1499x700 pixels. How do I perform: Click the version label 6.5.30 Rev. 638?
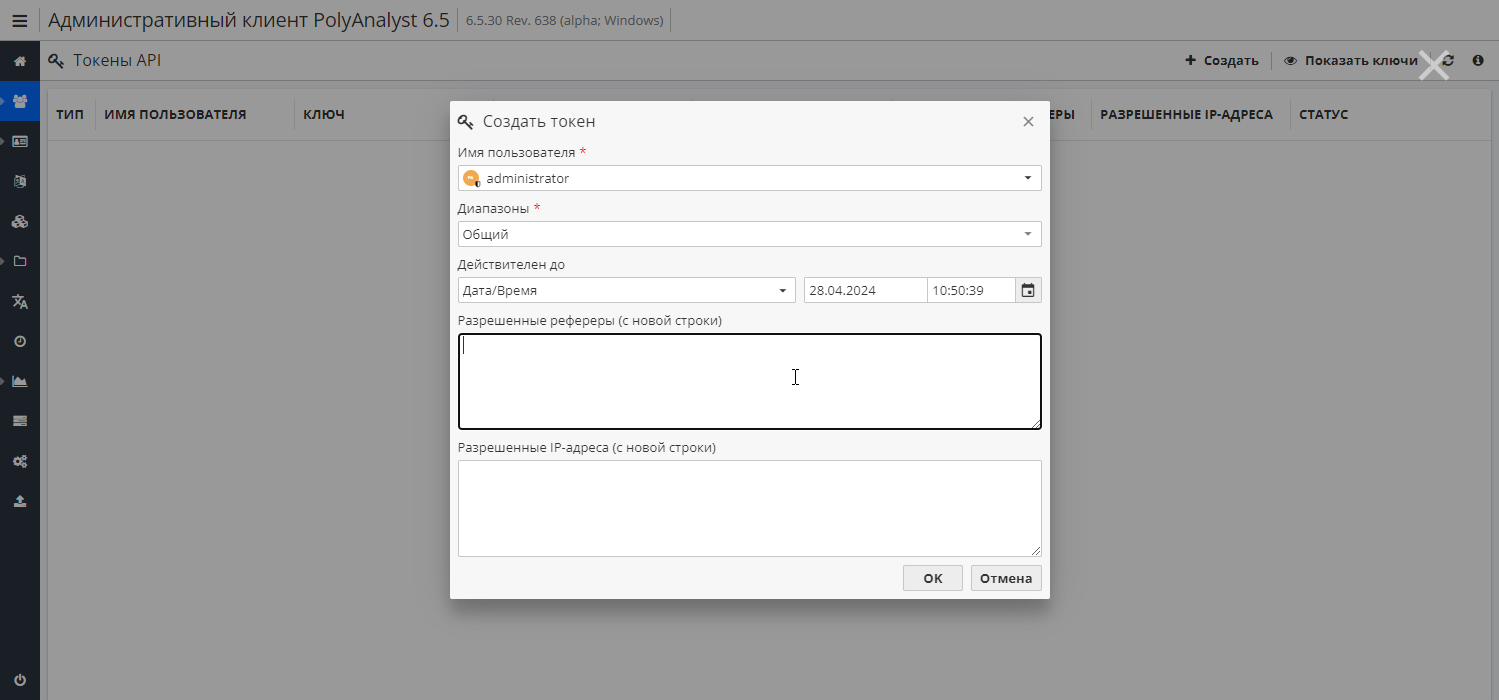coord(564,20)
